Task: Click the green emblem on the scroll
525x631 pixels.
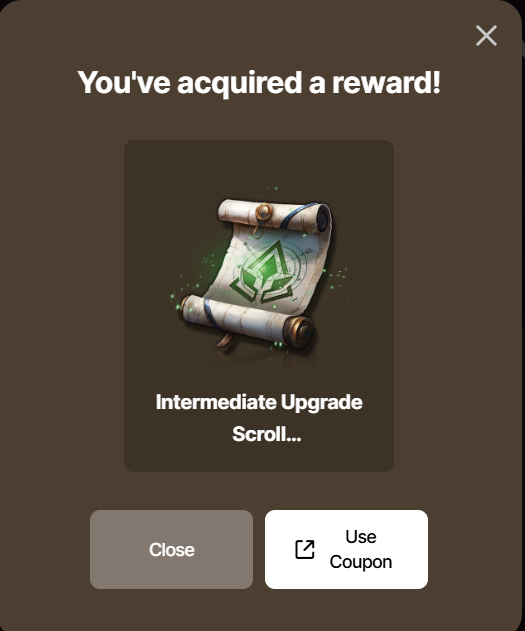Action: [x=266, y=272]
